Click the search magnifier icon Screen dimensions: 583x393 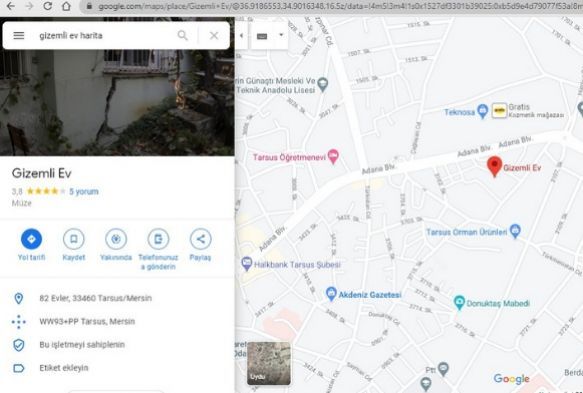pos(182,35)
